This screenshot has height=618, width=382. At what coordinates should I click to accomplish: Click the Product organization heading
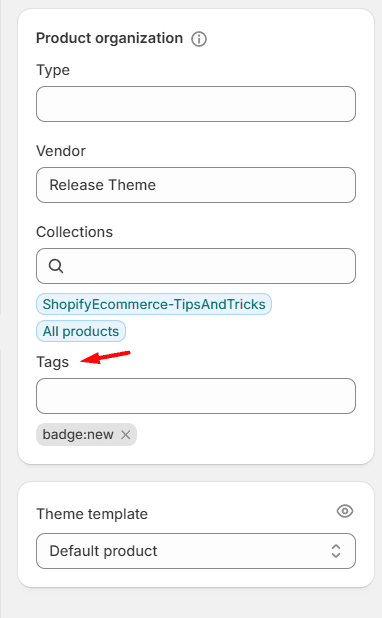tap(110, 38)
